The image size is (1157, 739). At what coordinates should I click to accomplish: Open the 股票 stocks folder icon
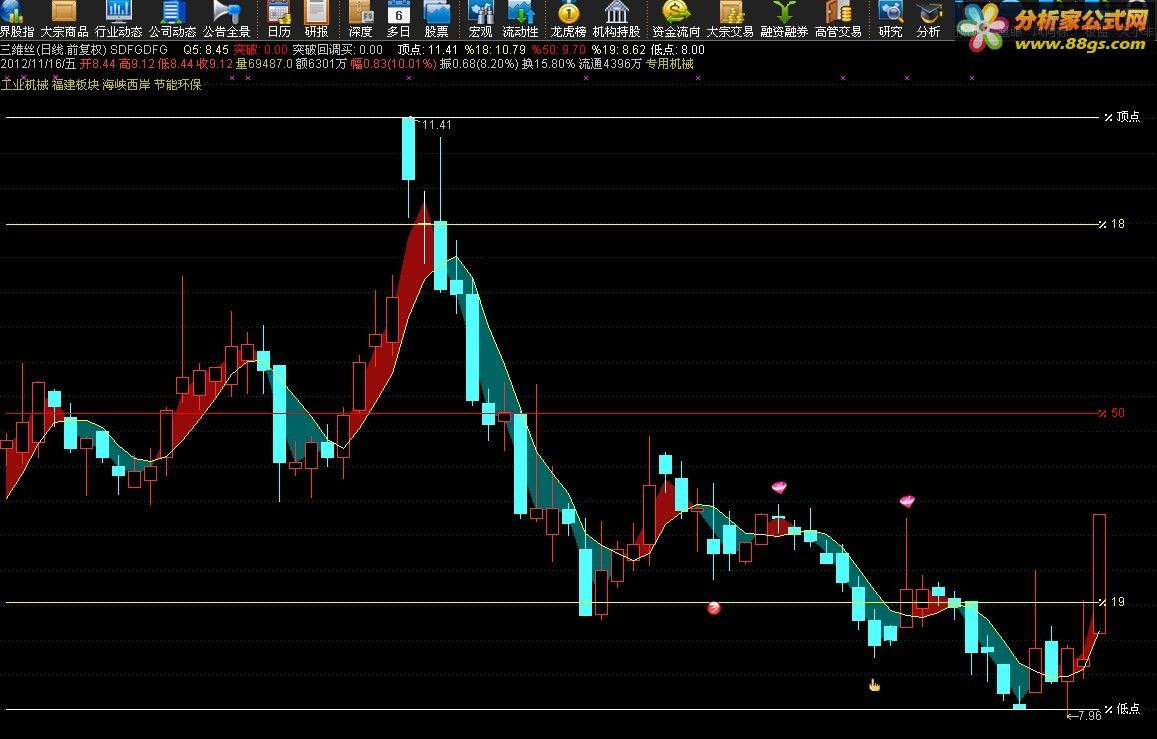point(436,19)
